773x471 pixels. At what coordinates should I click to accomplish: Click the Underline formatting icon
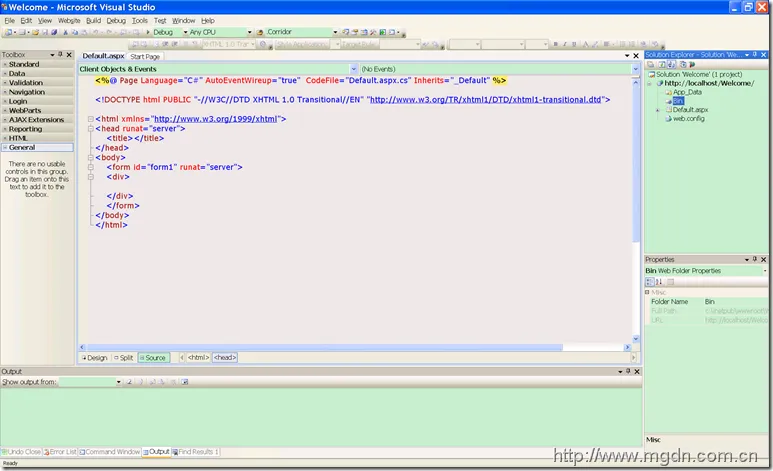click(574, 44)
